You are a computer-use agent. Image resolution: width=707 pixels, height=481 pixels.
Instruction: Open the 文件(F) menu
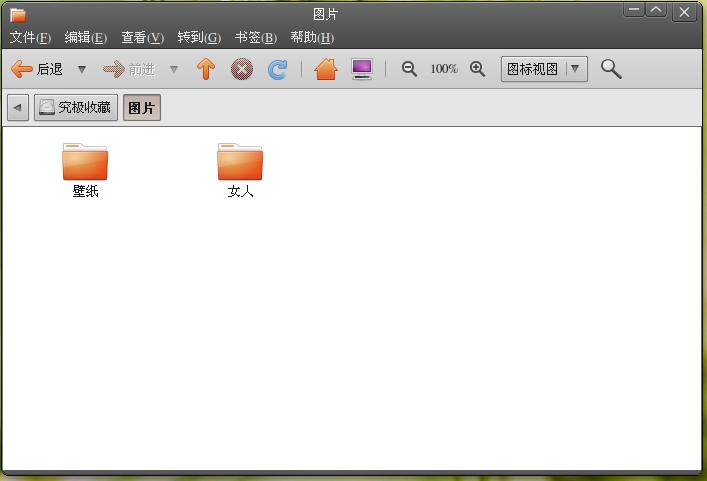[x=30, y=37]
